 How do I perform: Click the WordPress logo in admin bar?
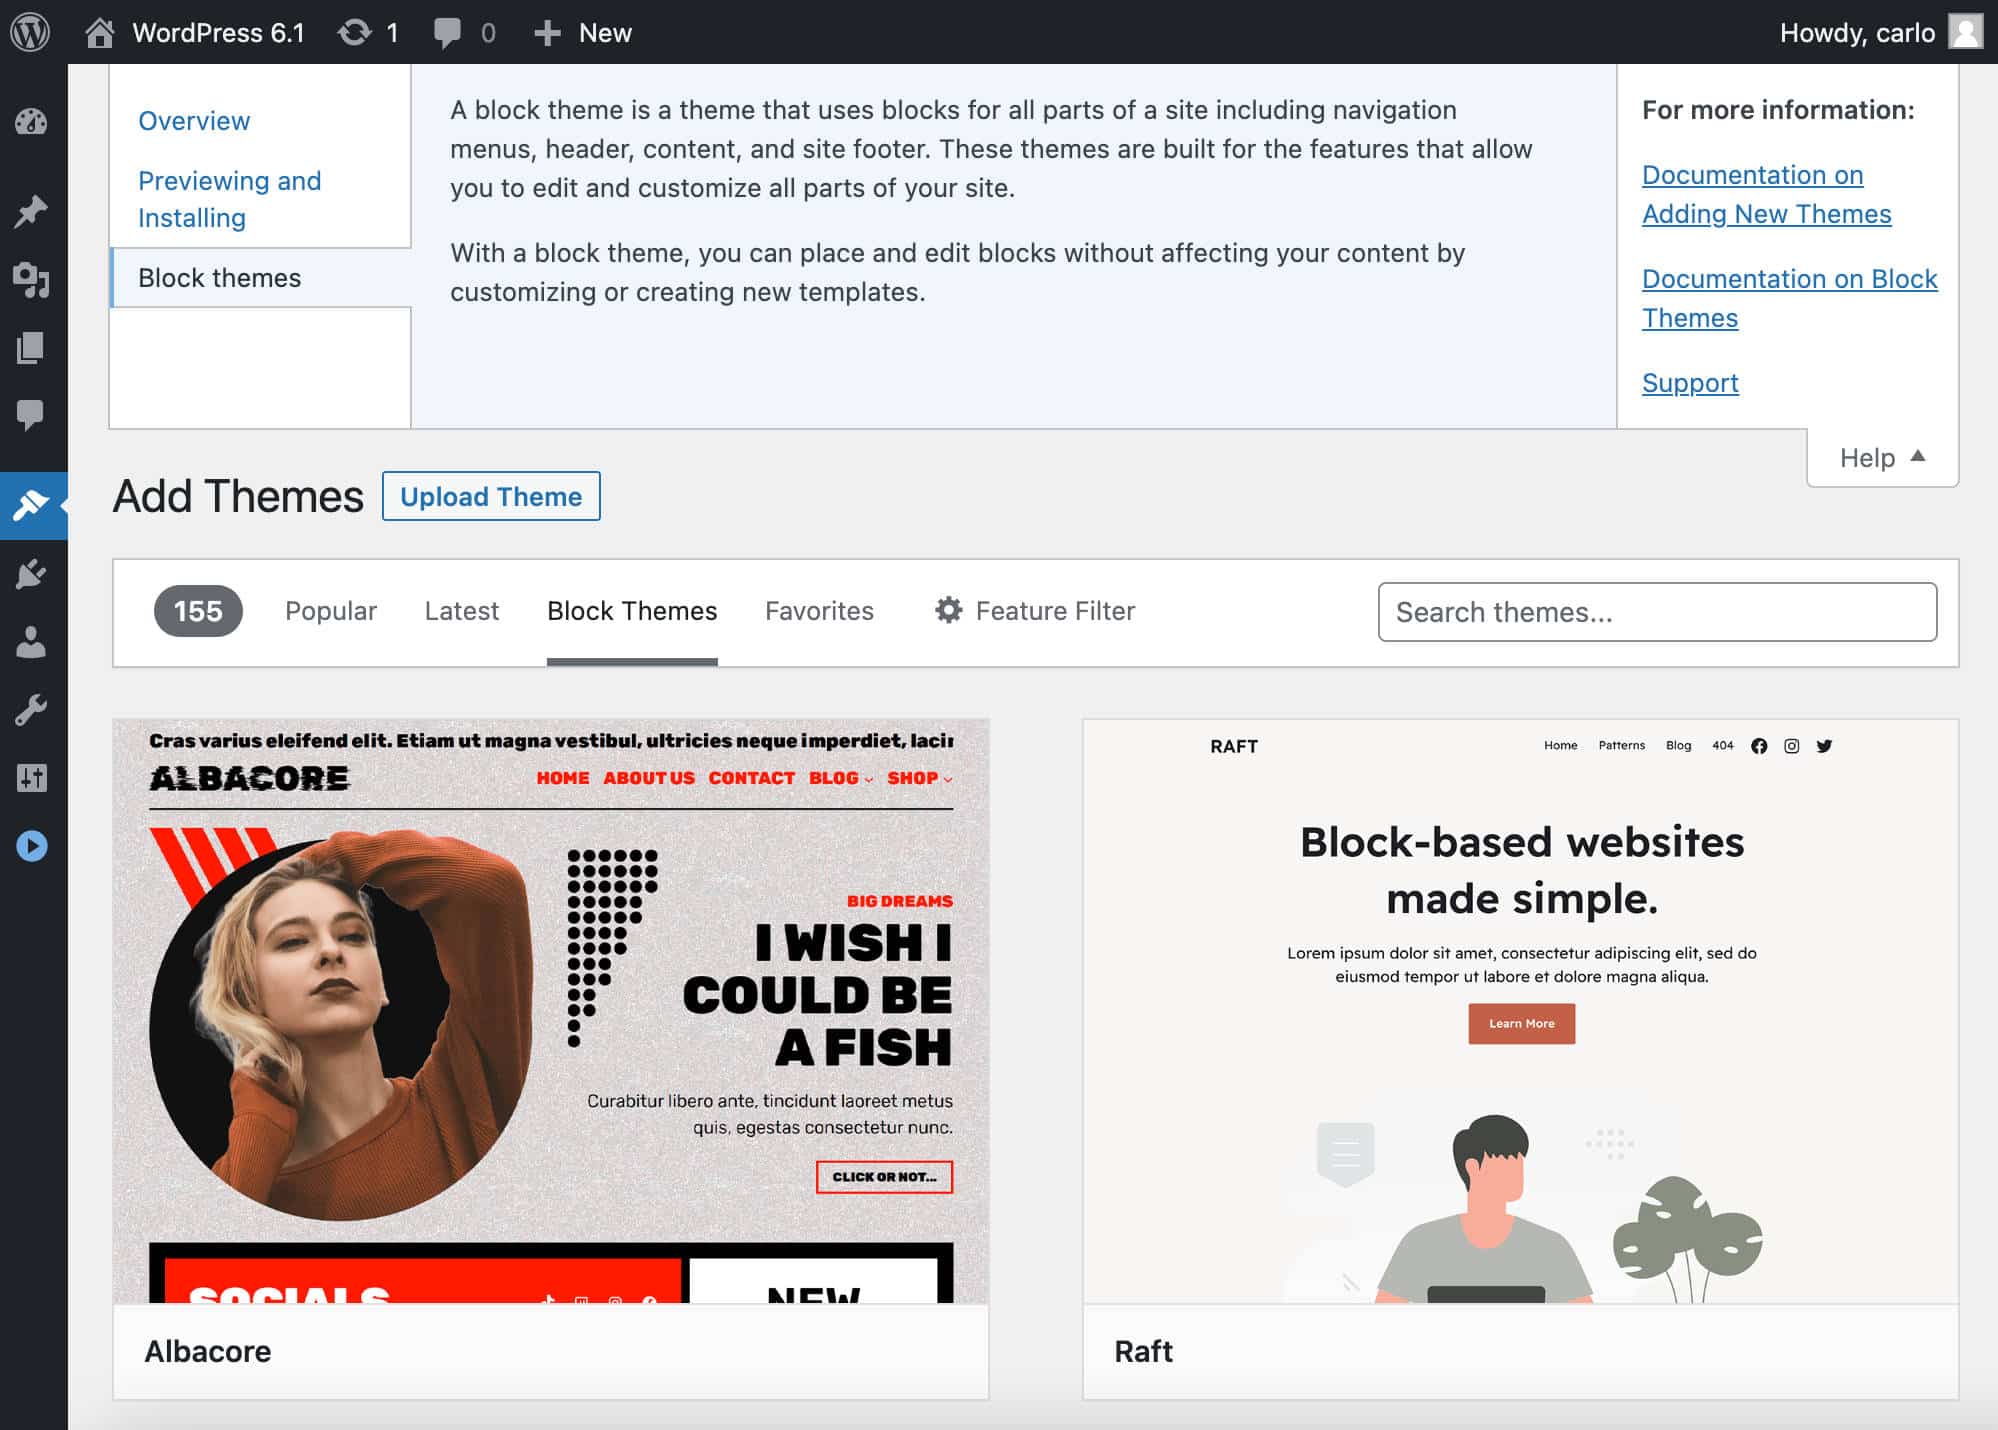tap(31, 32)
